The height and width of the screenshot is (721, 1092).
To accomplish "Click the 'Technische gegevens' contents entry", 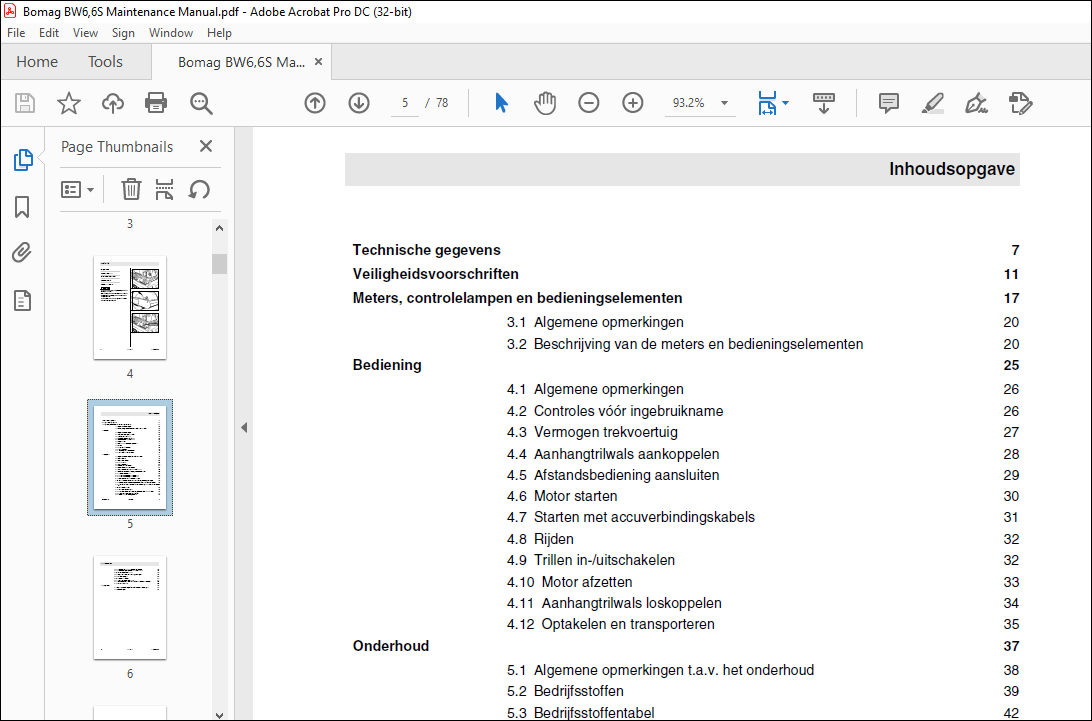I will point(426,250).
